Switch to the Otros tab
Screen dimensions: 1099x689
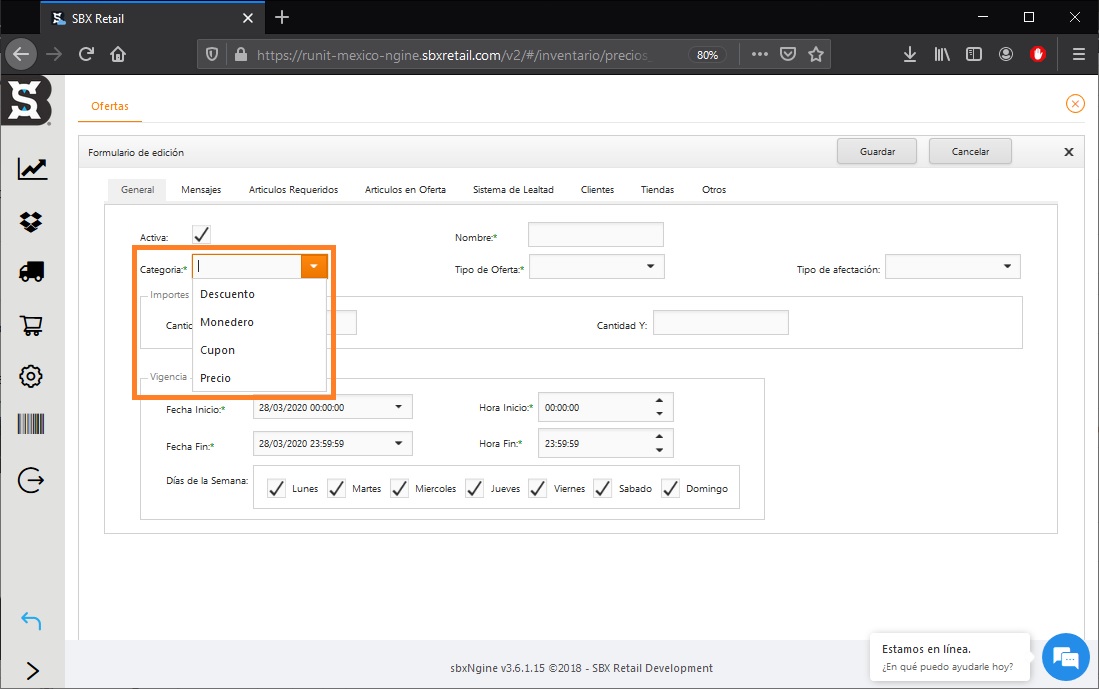click(714, 190)
